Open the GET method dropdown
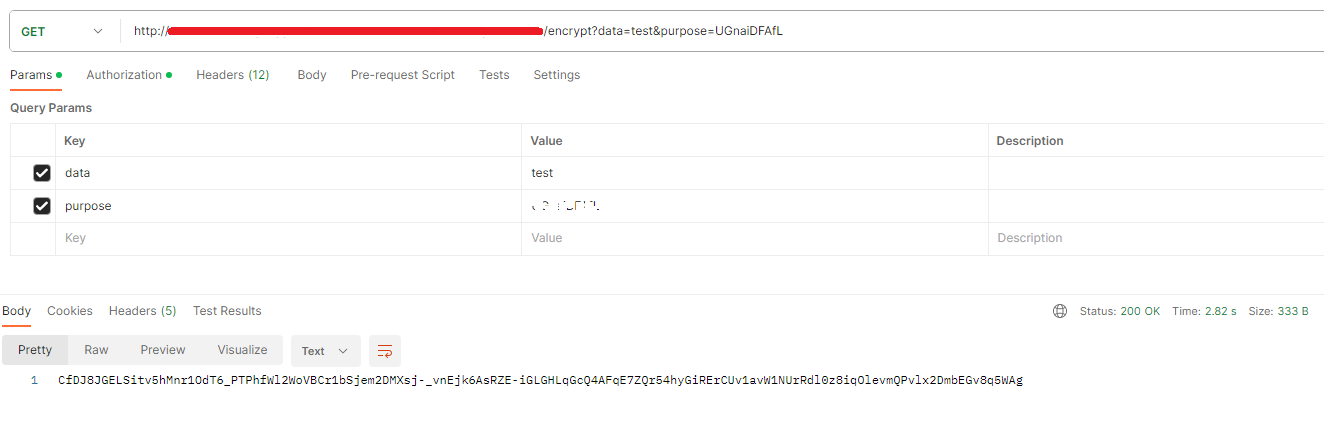Viewport: 1324px width, 447px height. coord(62,31)
